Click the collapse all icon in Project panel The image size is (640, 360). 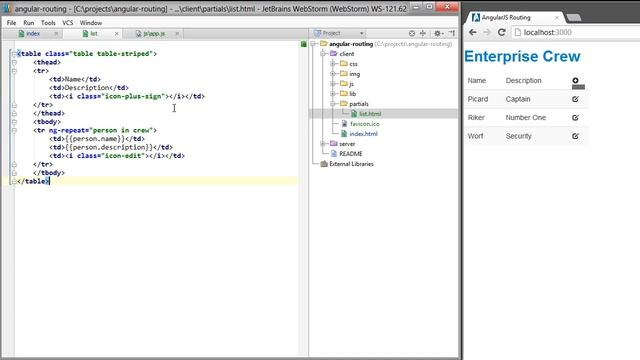pyautogui.click(x=423, y=33)
